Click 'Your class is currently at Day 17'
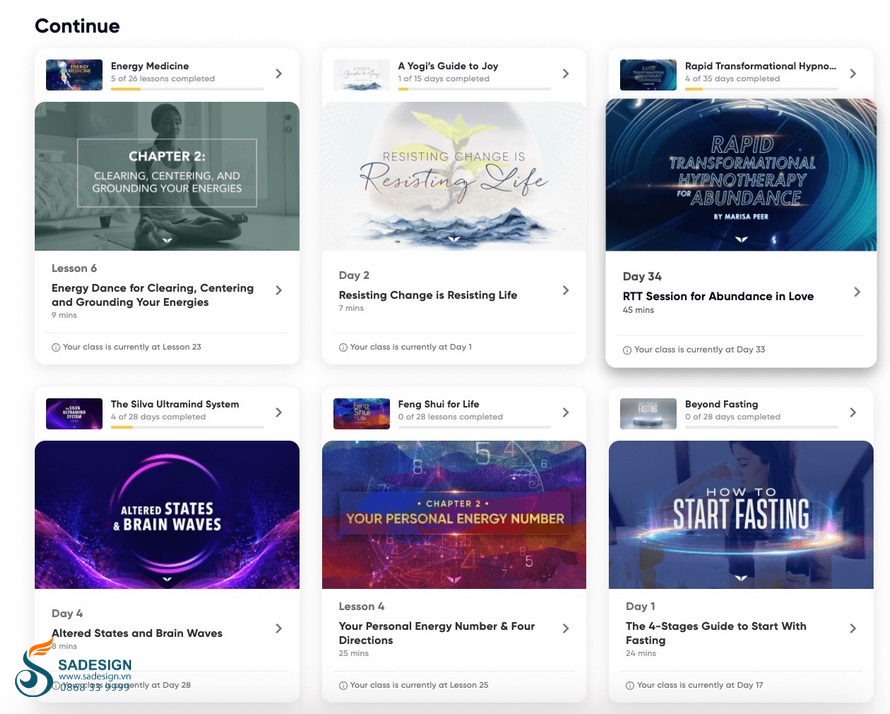This screenshot has width=890, height=714. tap(700, 686)
